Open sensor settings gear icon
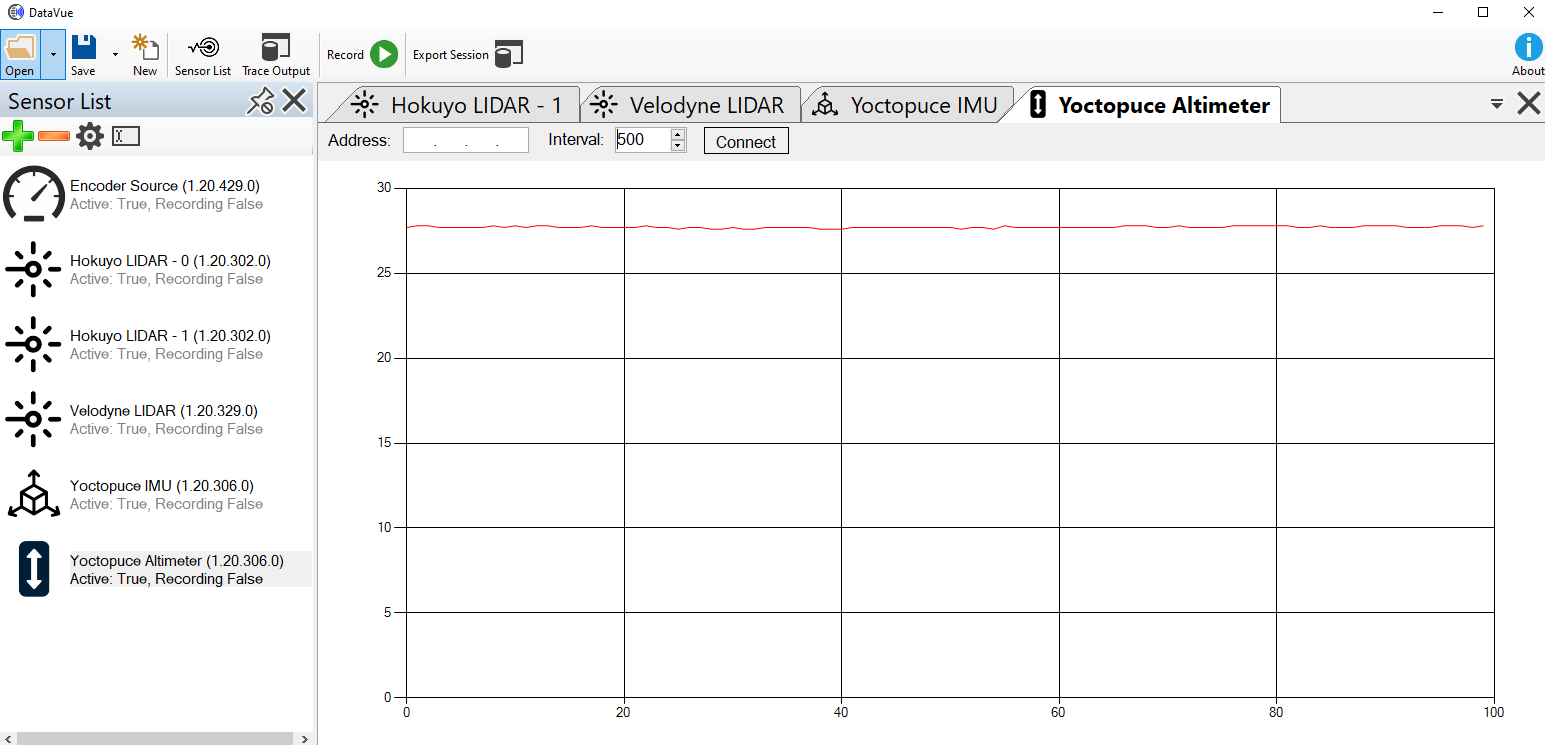The image size is (1545, 745). 90,136
